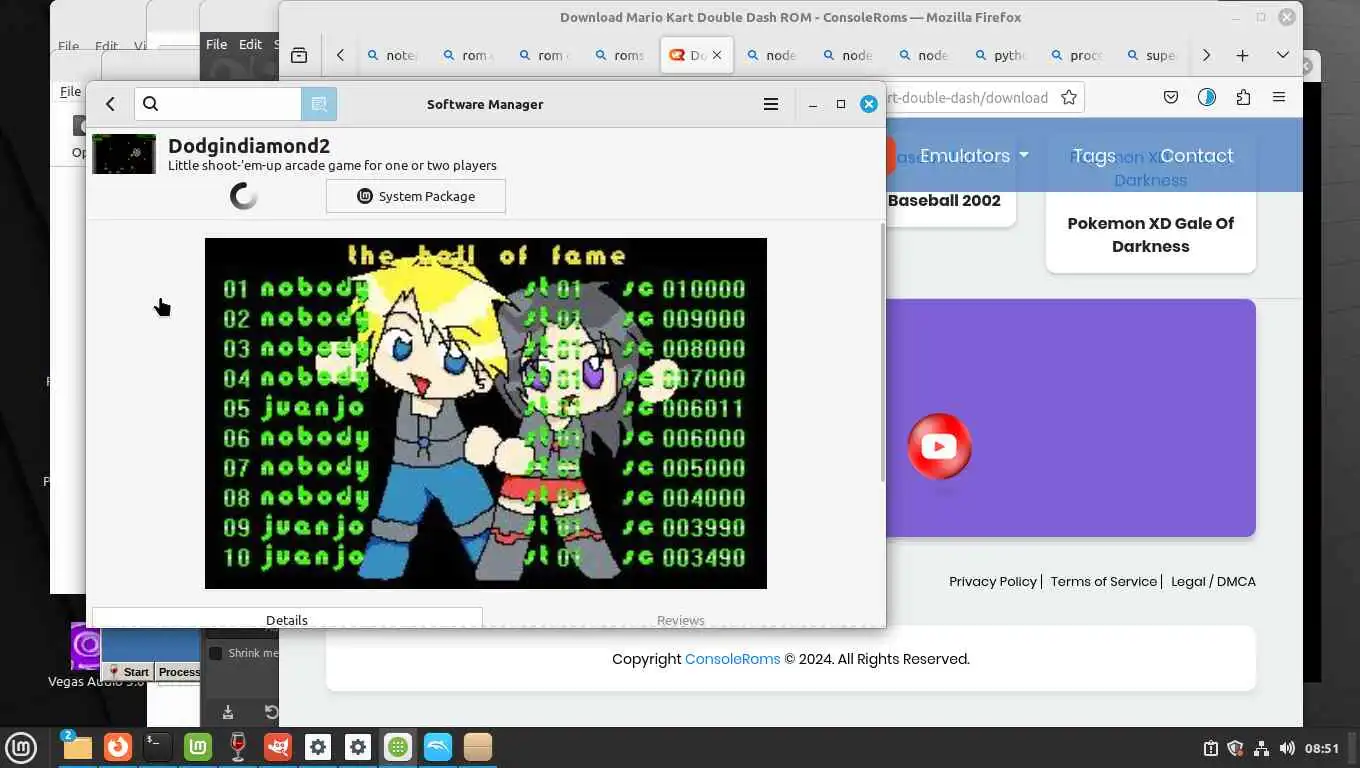Open Edit menu in dark background window

(250, 44)
